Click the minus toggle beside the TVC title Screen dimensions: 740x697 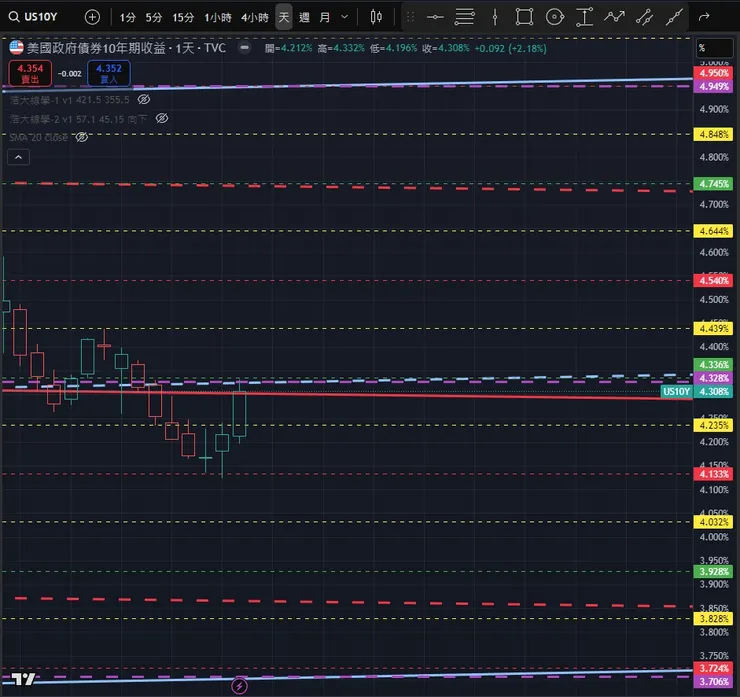click(x=244, y=47)
